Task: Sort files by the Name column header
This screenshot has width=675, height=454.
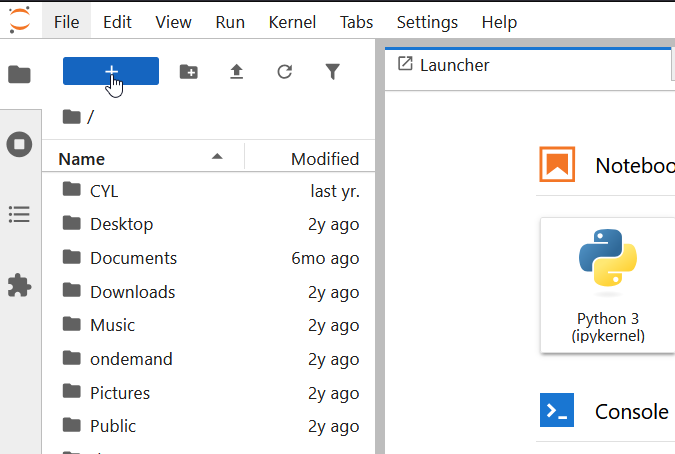Action: tap(143, 159)
